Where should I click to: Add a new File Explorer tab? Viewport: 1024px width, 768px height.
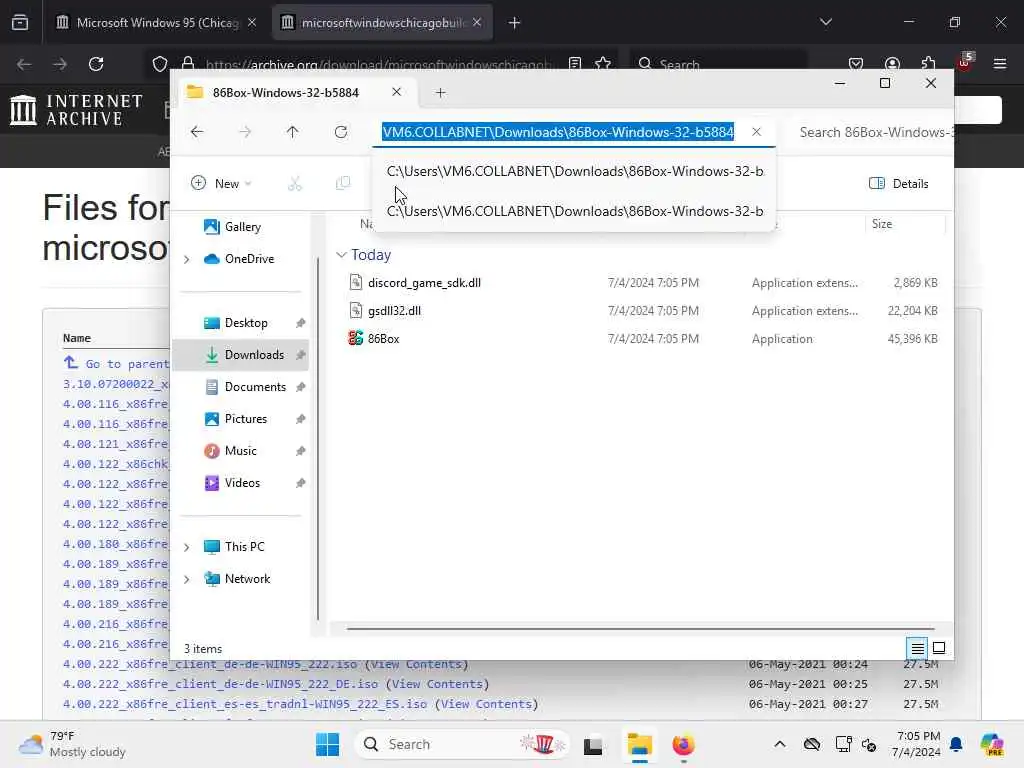(x=440, y=93)
